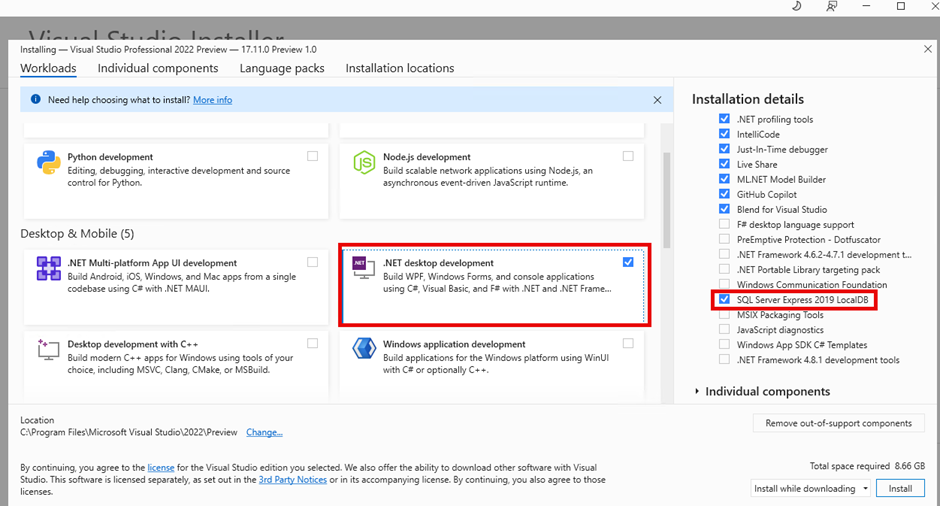Uncheck .NET desktop development workload
The width and height of the screenshot is (940, 506).
628,262
